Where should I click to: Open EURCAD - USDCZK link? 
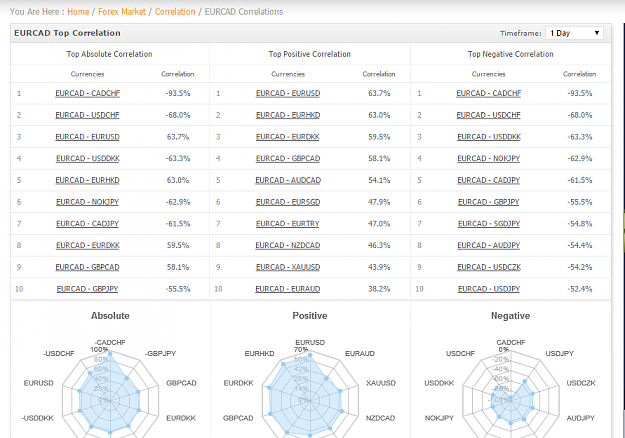pos(489,267)
